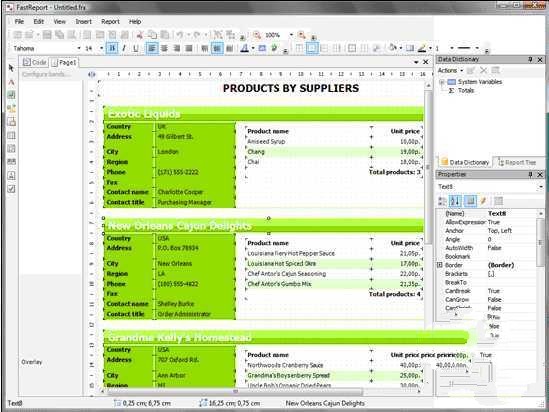Open the Report menu

pyautogui.click(x=110, y=21)
